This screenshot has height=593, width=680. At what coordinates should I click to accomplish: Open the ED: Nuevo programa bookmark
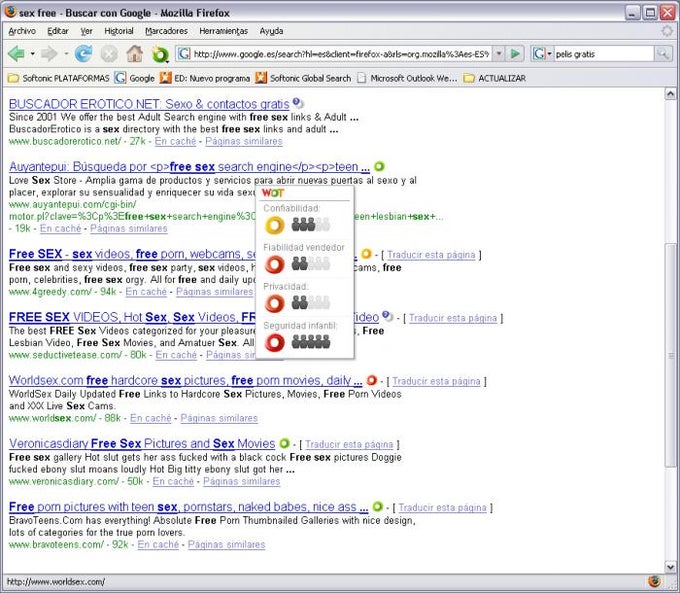205,78
